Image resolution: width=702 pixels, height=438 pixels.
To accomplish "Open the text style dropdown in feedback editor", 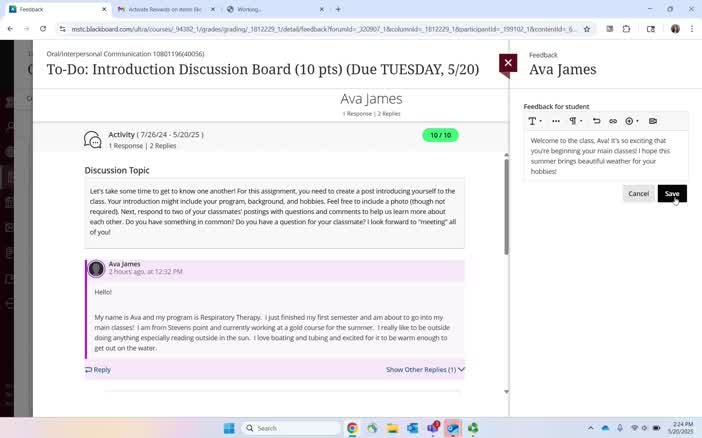I will [535, 121].
